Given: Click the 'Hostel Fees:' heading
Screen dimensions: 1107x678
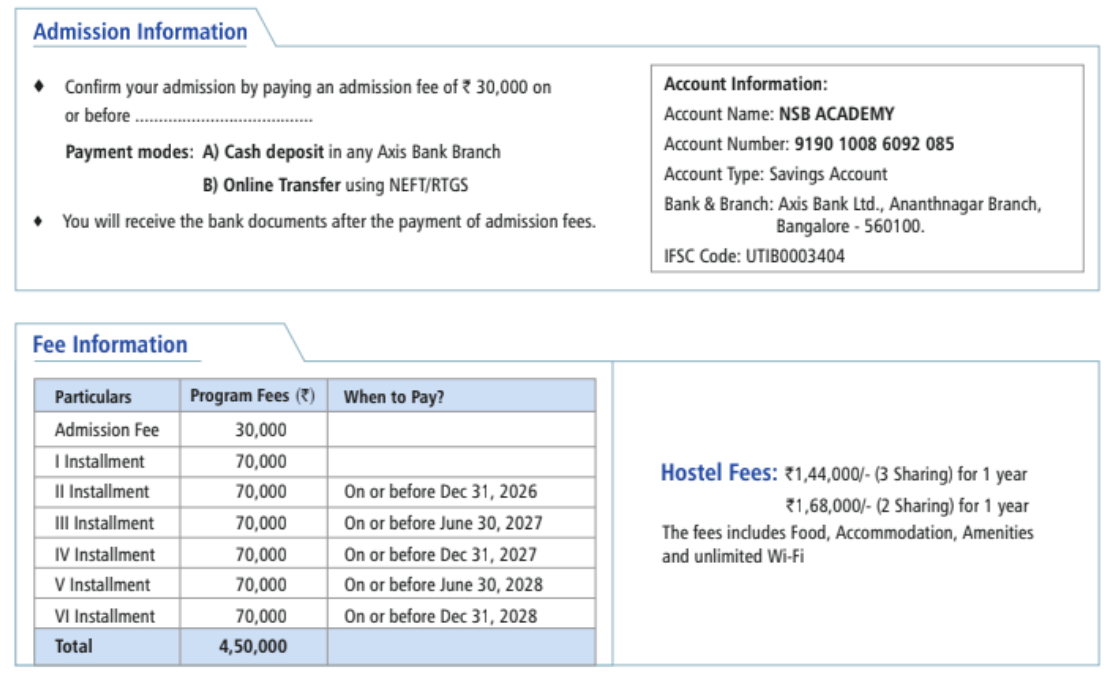Looking at the screenshot, I should [718, 473].
